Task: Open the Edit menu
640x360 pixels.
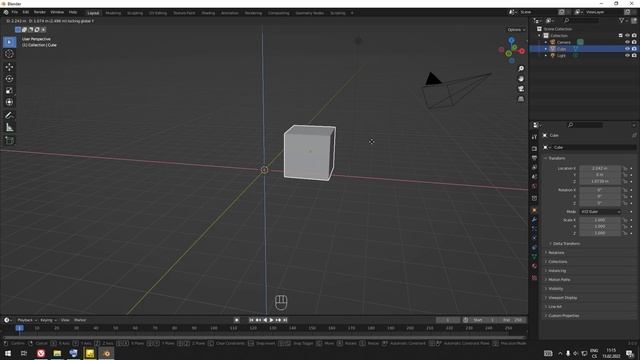Action: pos(26,12)
